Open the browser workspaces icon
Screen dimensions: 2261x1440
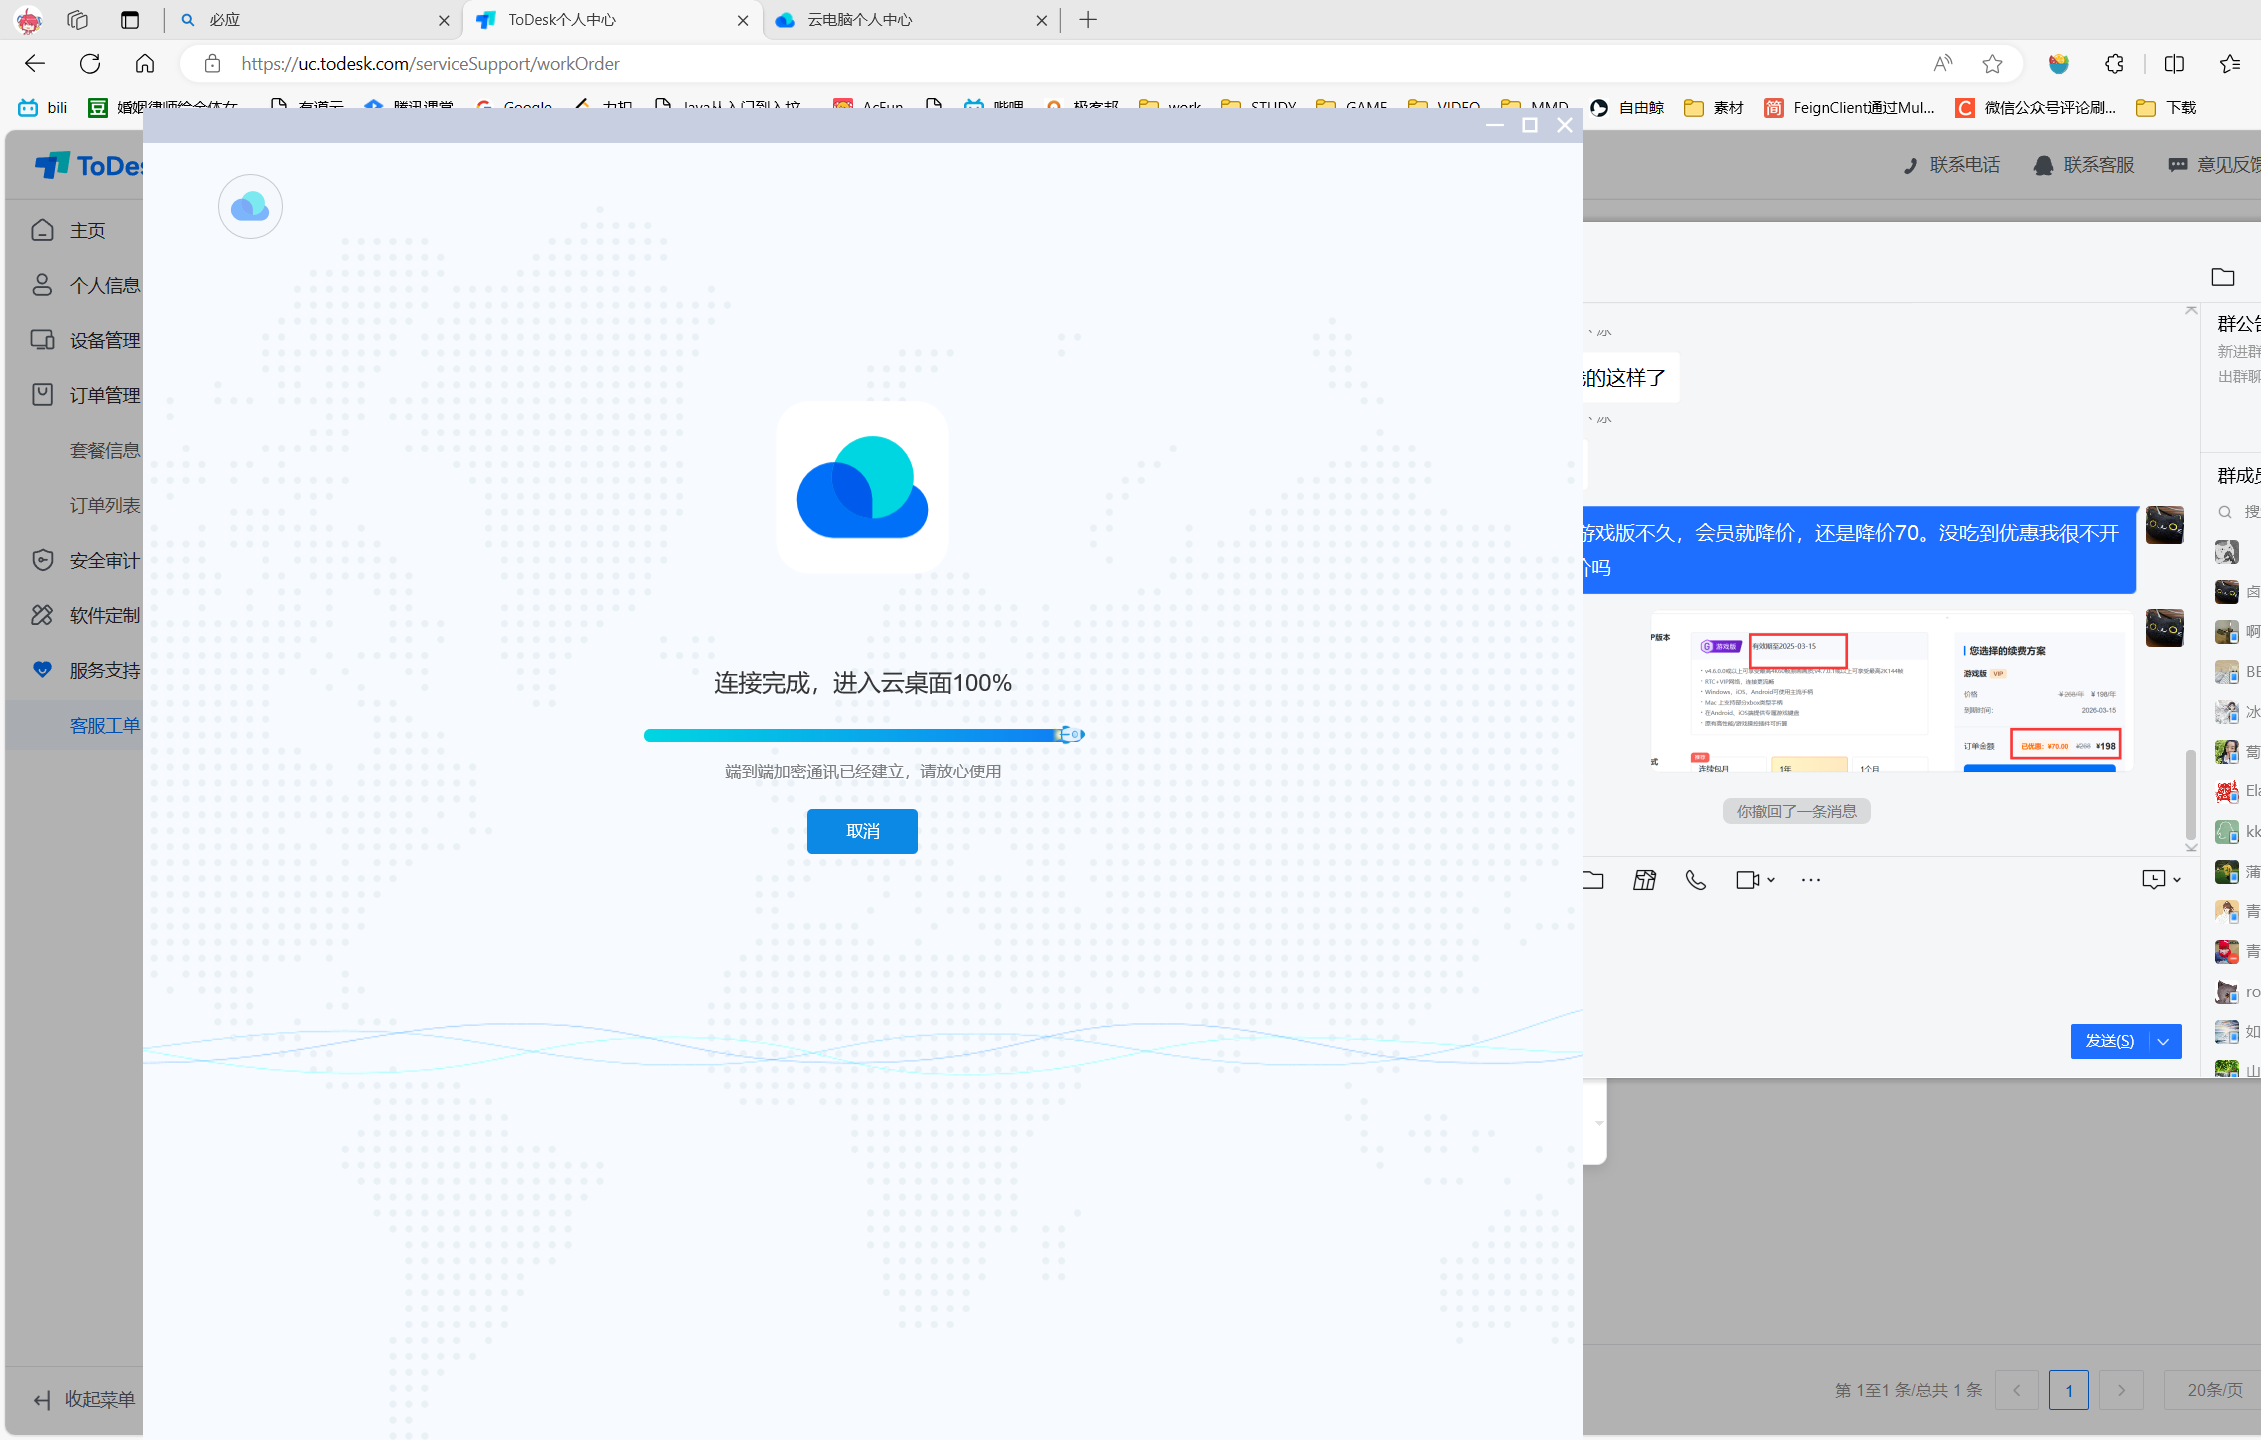[78, 20]
